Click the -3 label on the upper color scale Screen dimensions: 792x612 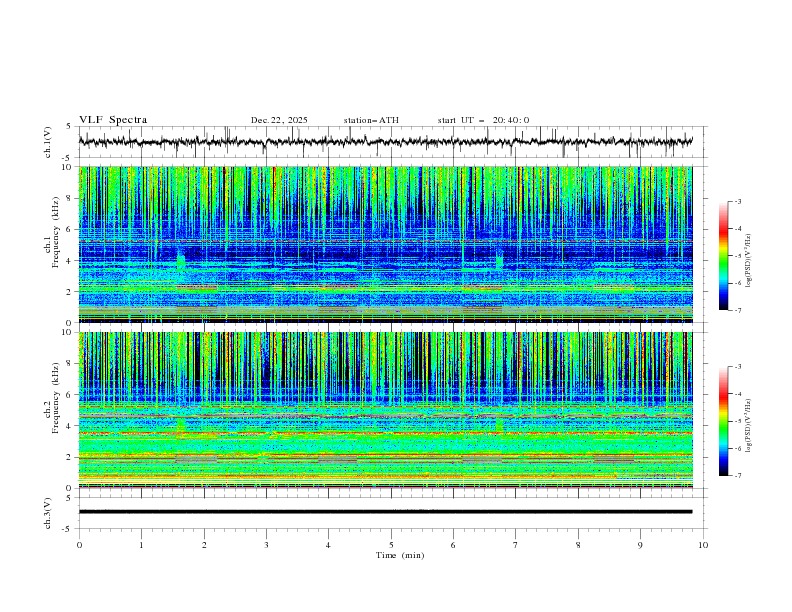point(737,202)
